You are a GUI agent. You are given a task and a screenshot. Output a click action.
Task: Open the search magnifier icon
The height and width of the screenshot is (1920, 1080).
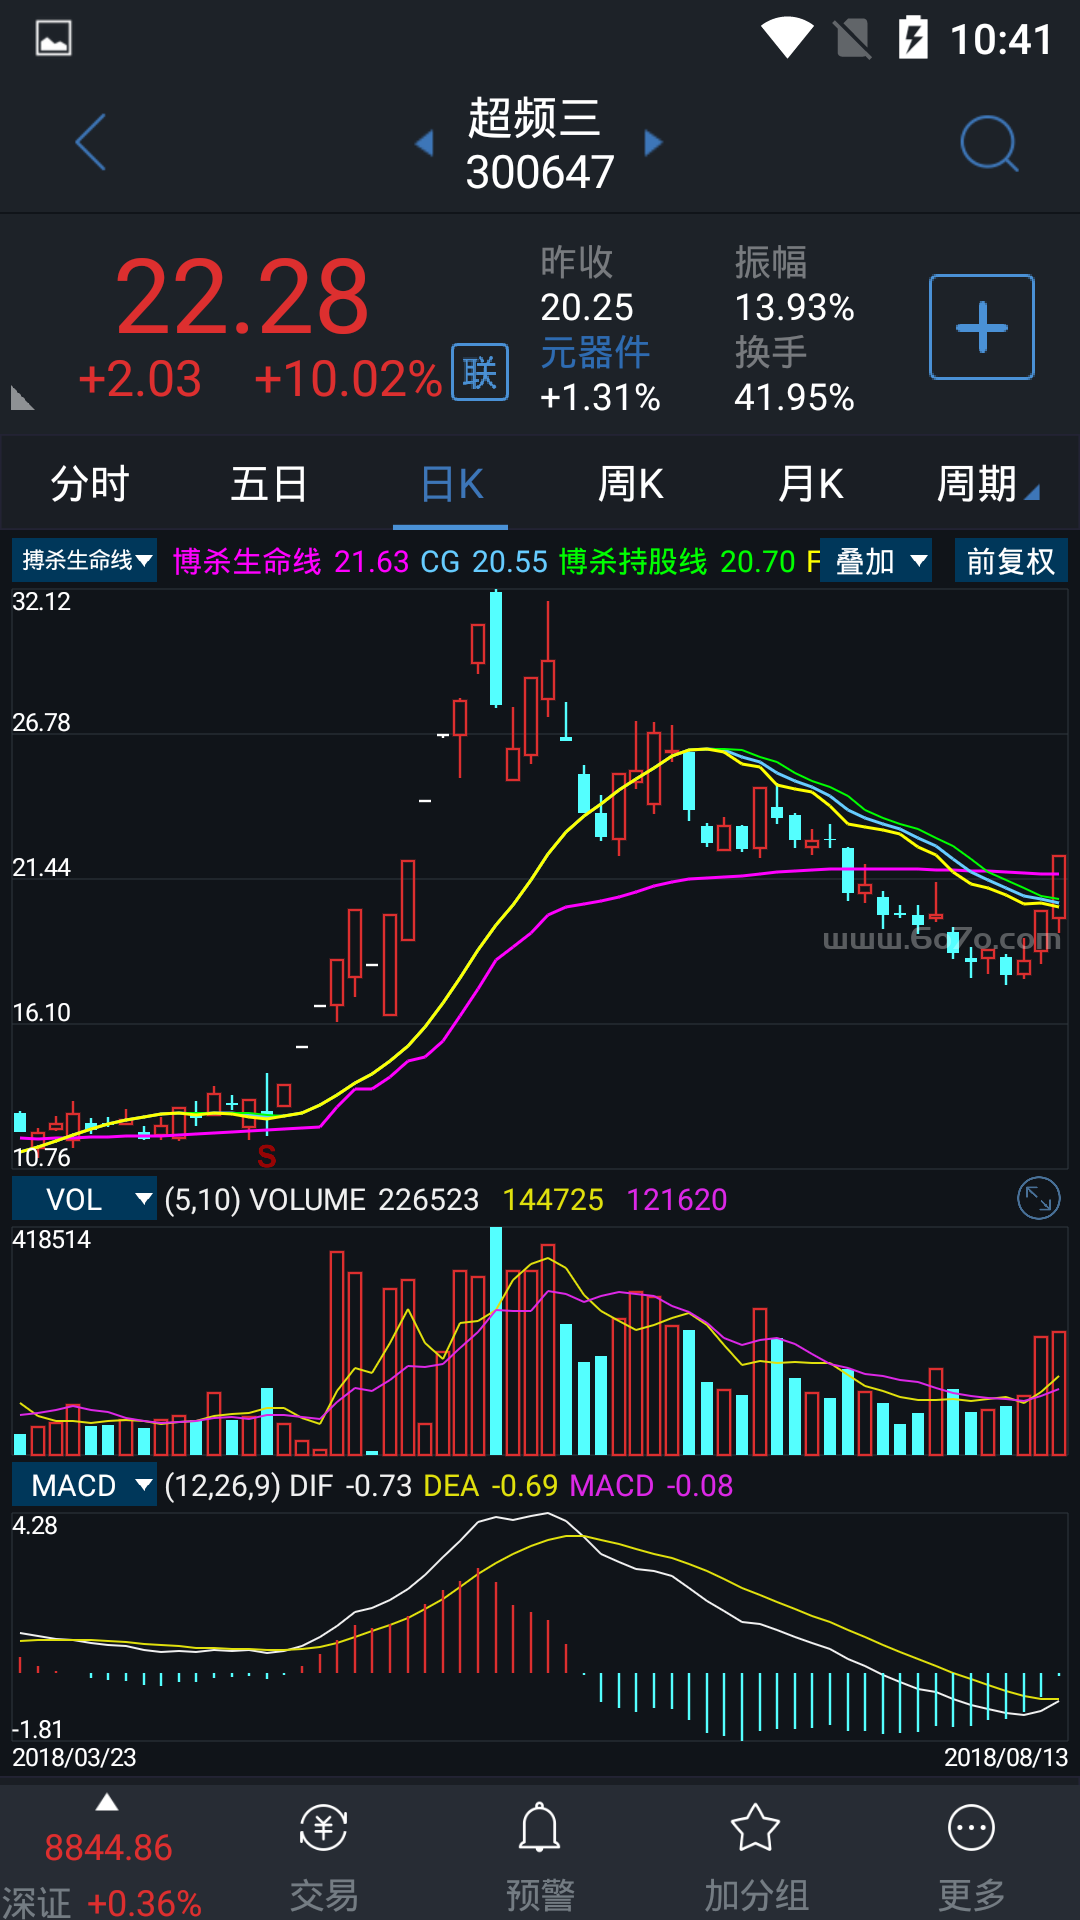pos(988,143)
